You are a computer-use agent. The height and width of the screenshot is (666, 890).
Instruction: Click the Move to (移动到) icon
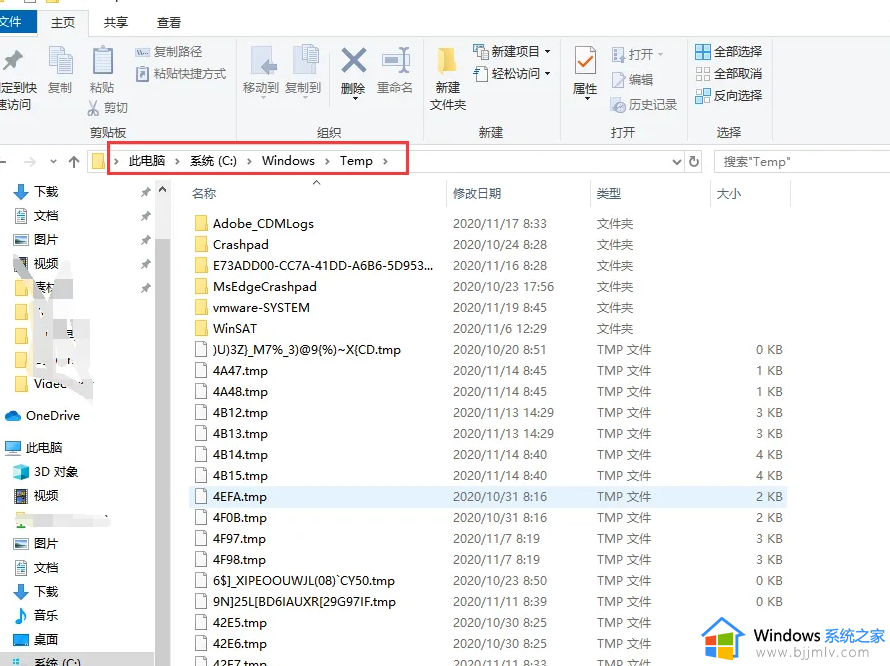tap(262, 60)
